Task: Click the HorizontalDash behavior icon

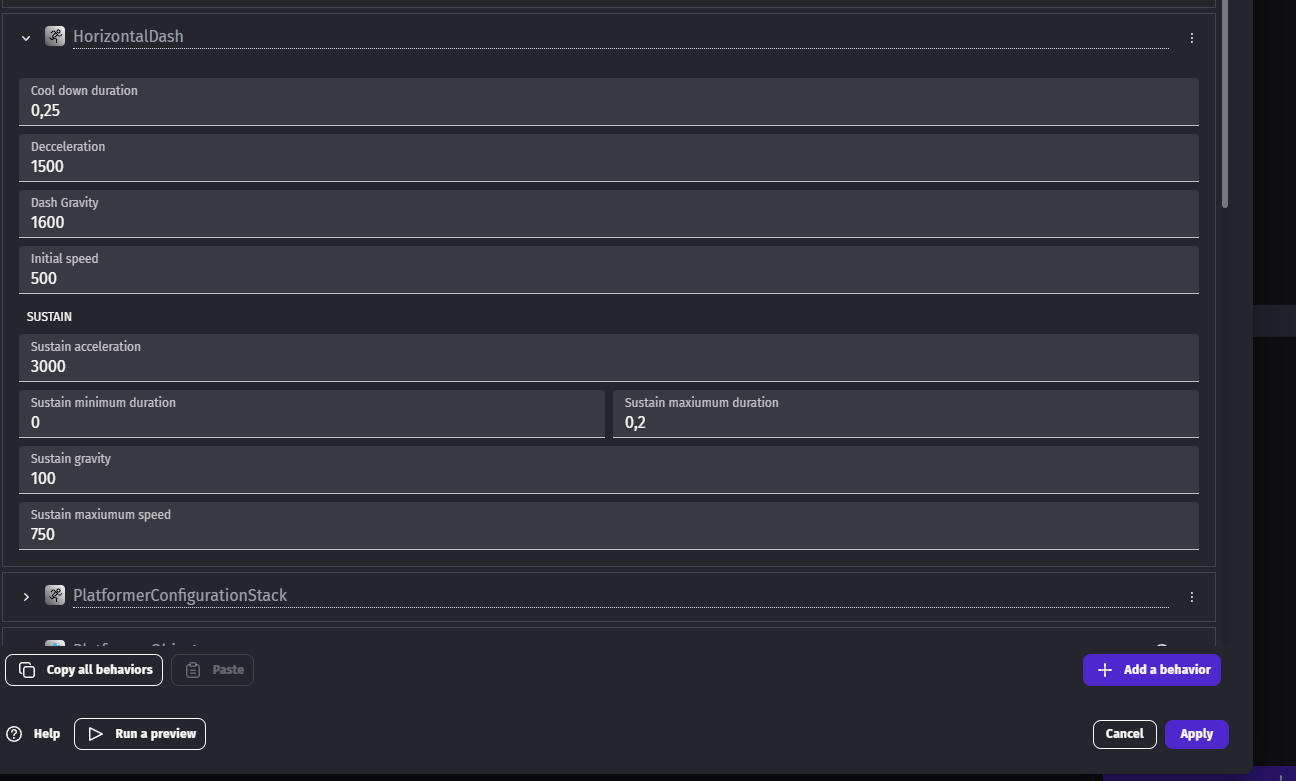Action: click(55, 37)
